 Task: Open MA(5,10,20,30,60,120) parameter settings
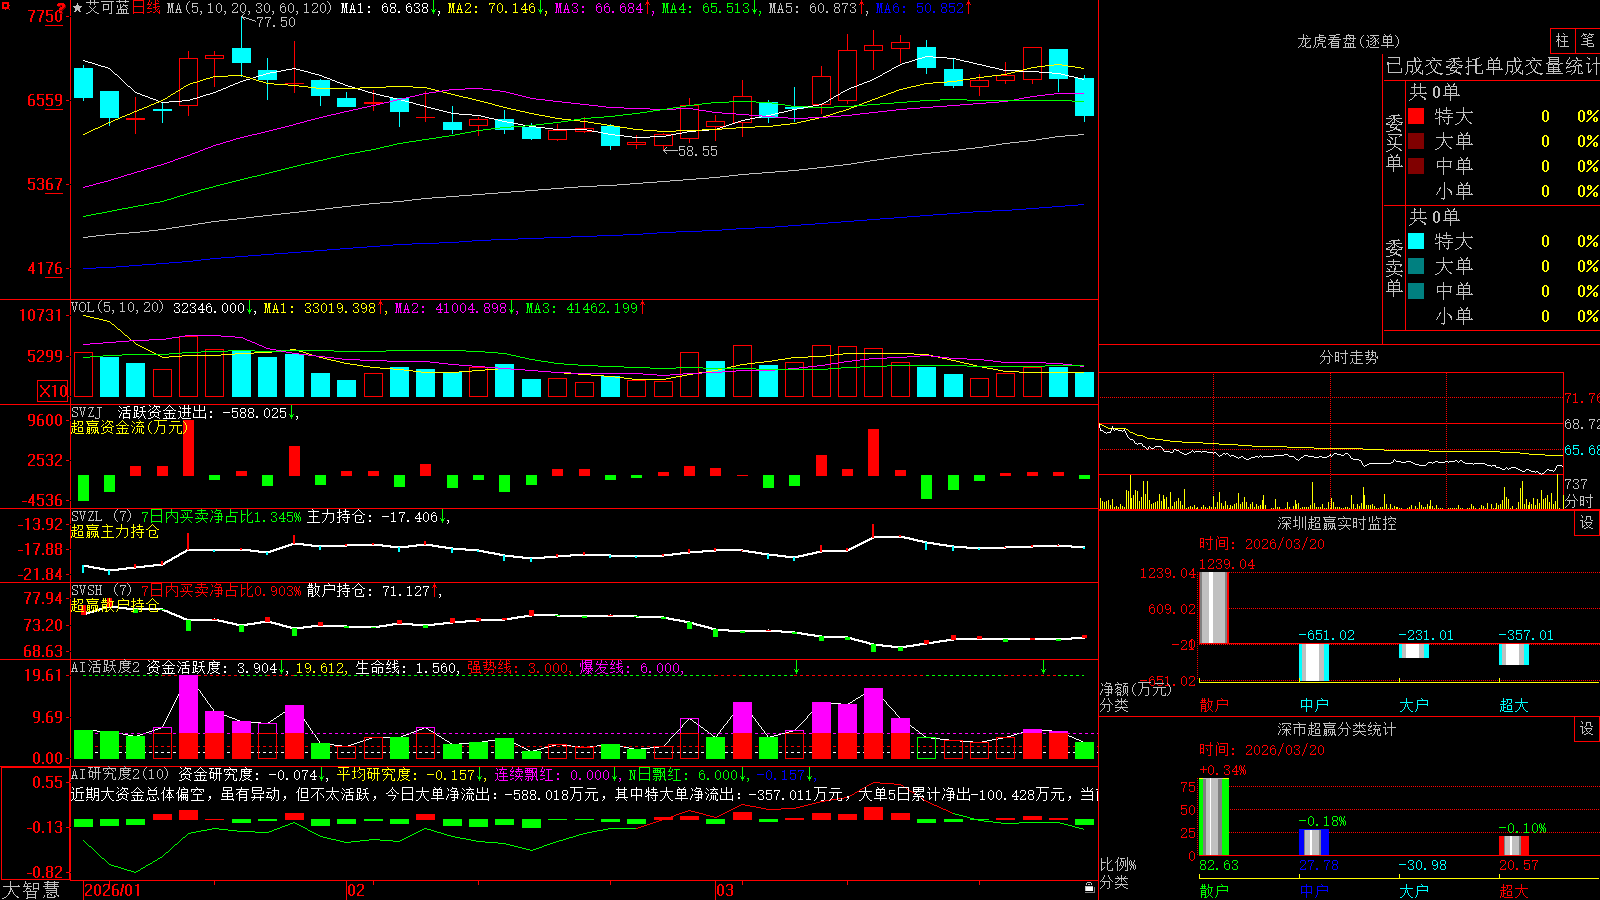coord(249,8)
